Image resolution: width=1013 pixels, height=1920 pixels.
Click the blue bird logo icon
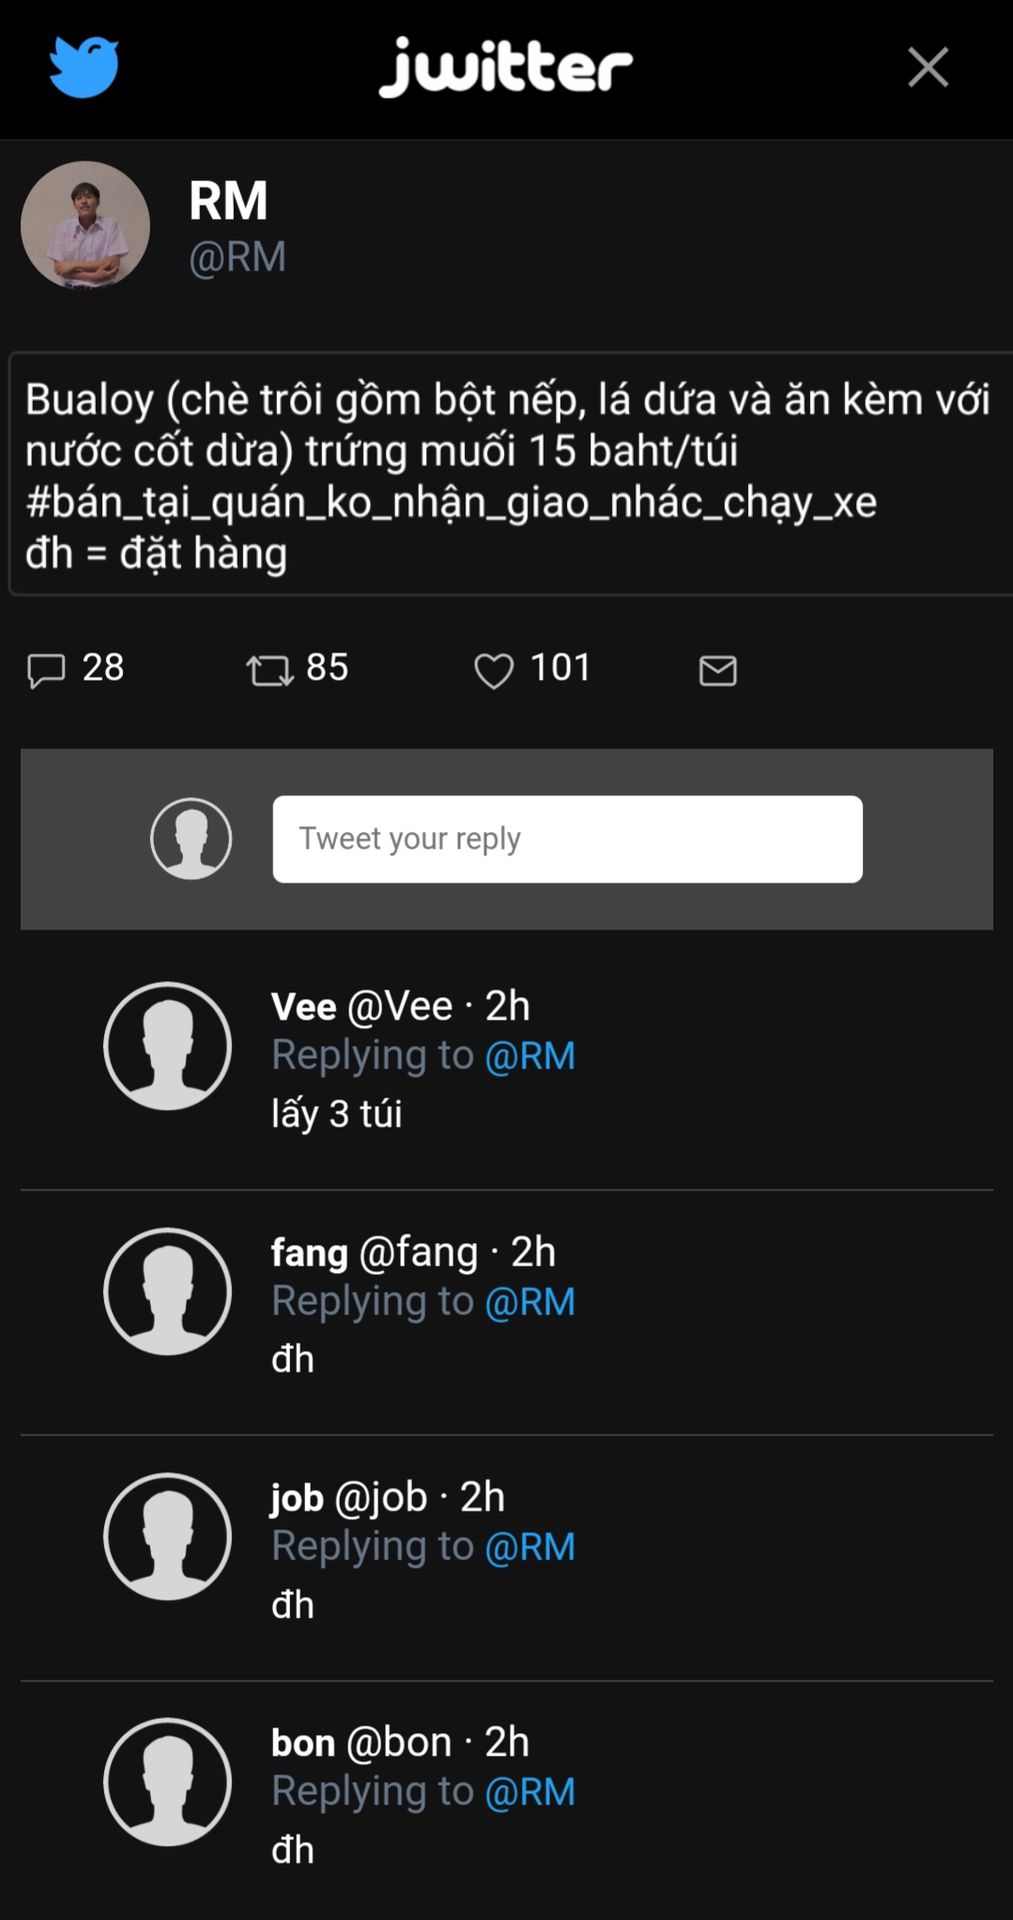[x=84, y=67]
